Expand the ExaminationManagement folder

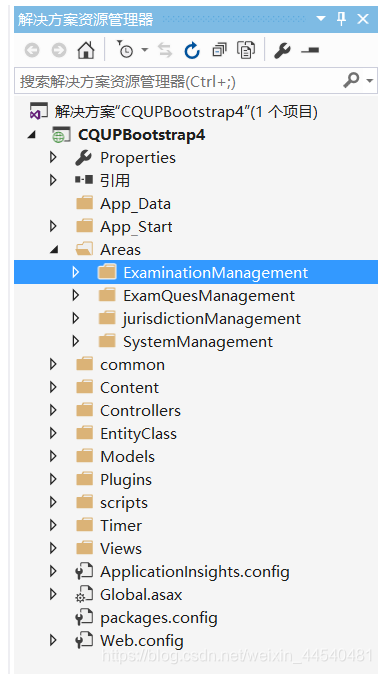[76, 273]
